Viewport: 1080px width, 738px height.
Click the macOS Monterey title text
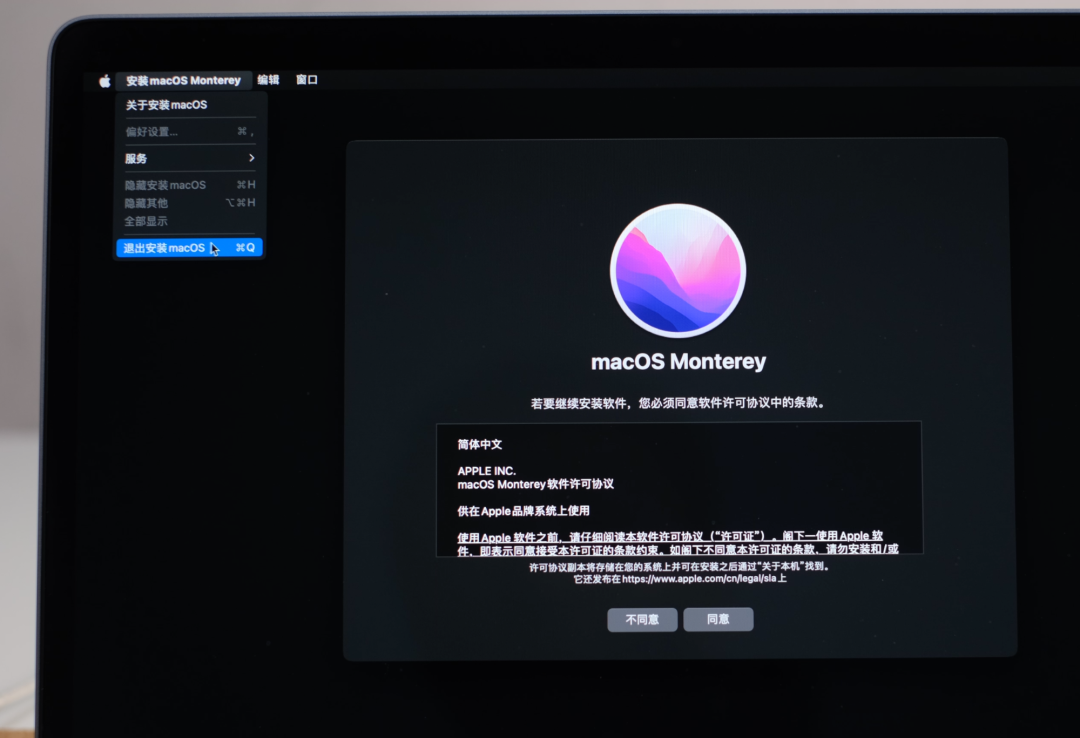678,362
